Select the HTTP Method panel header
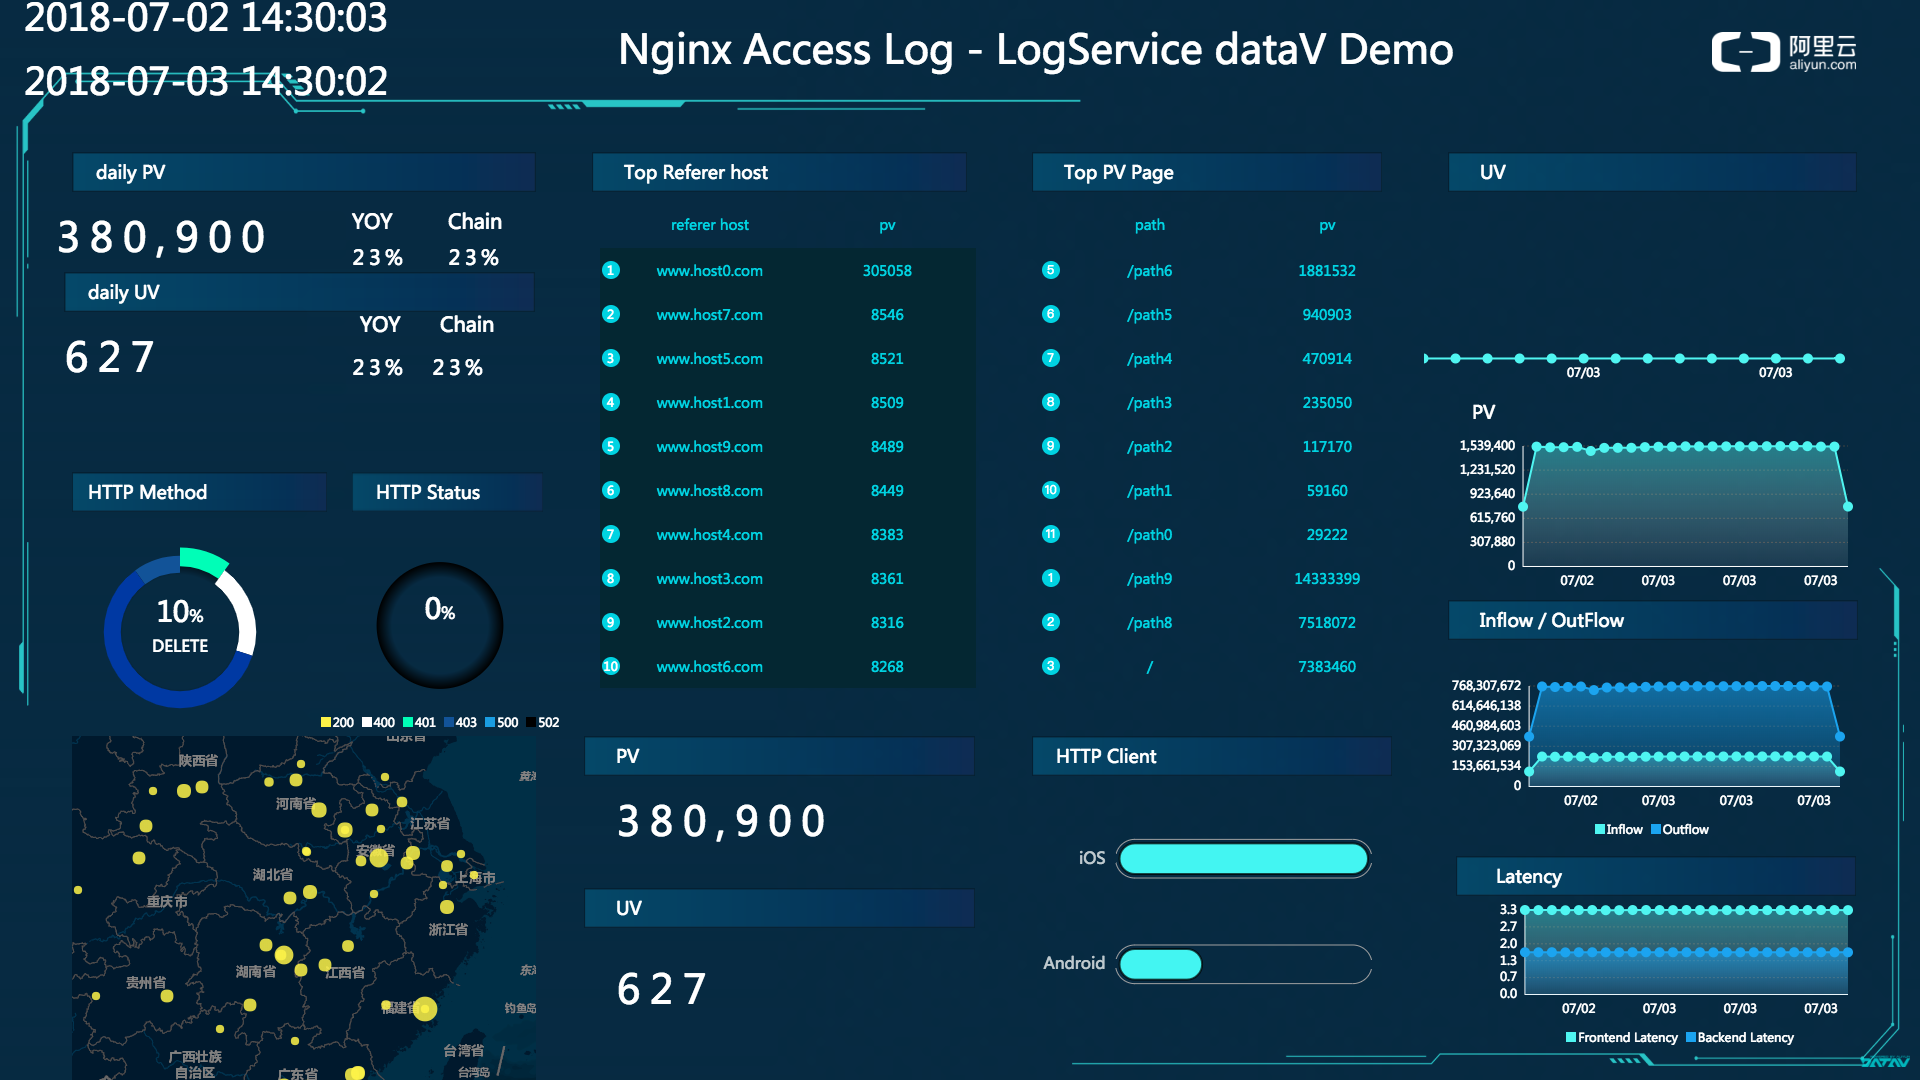 click(x=199, y=492)
